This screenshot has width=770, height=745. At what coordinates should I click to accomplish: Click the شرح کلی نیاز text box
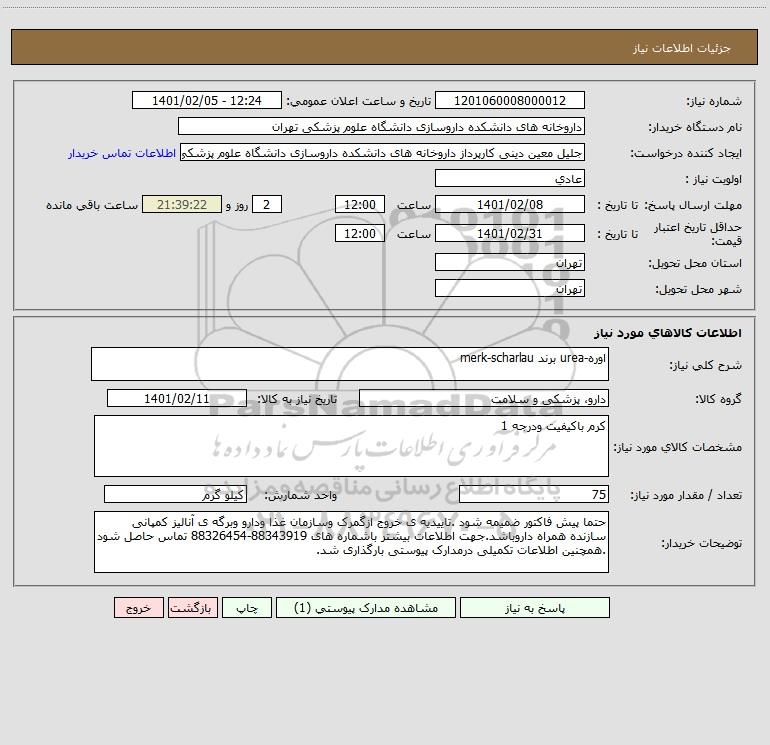(350, 364)
